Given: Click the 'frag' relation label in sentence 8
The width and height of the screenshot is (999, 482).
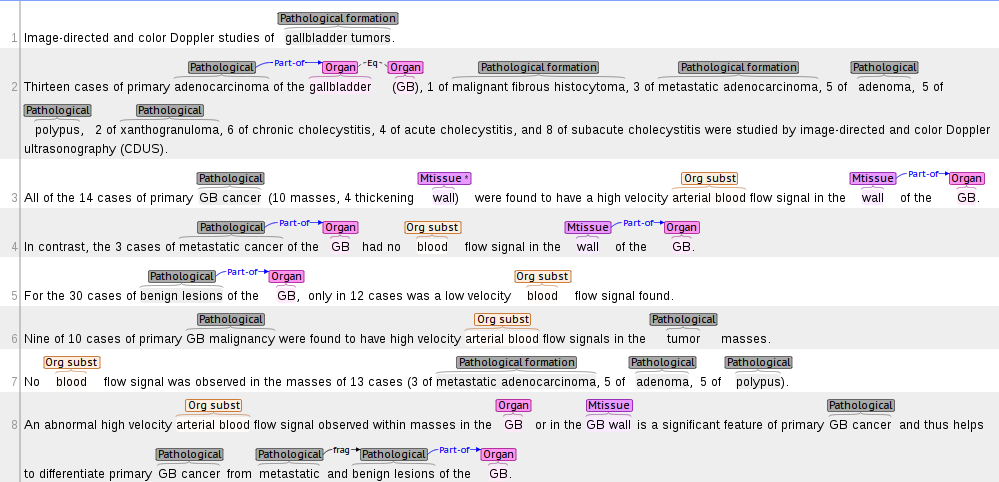Looking at the screenshot, I should 341,450.
